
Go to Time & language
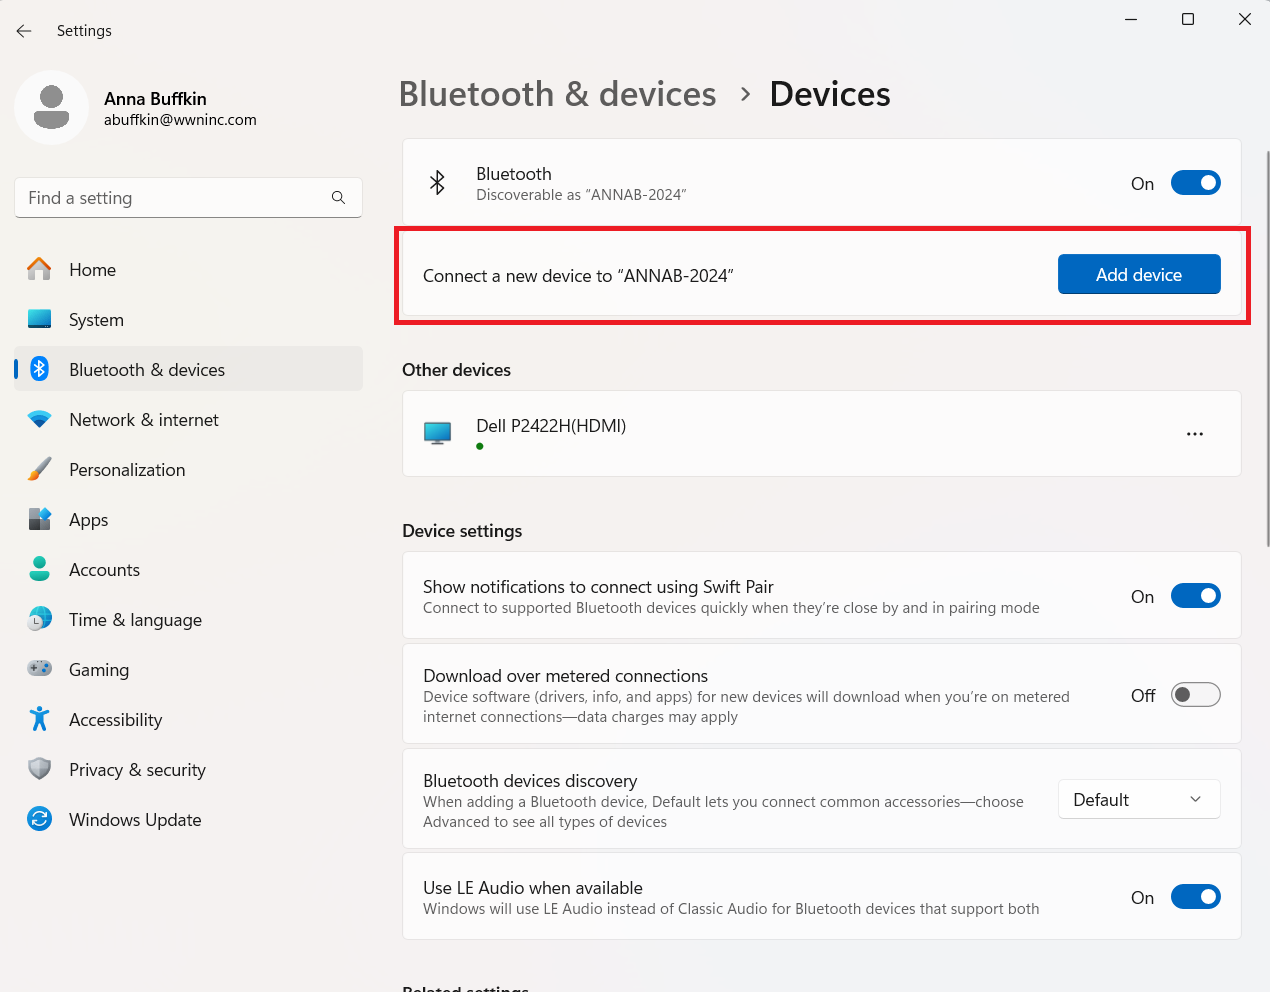tap(188, 619)
